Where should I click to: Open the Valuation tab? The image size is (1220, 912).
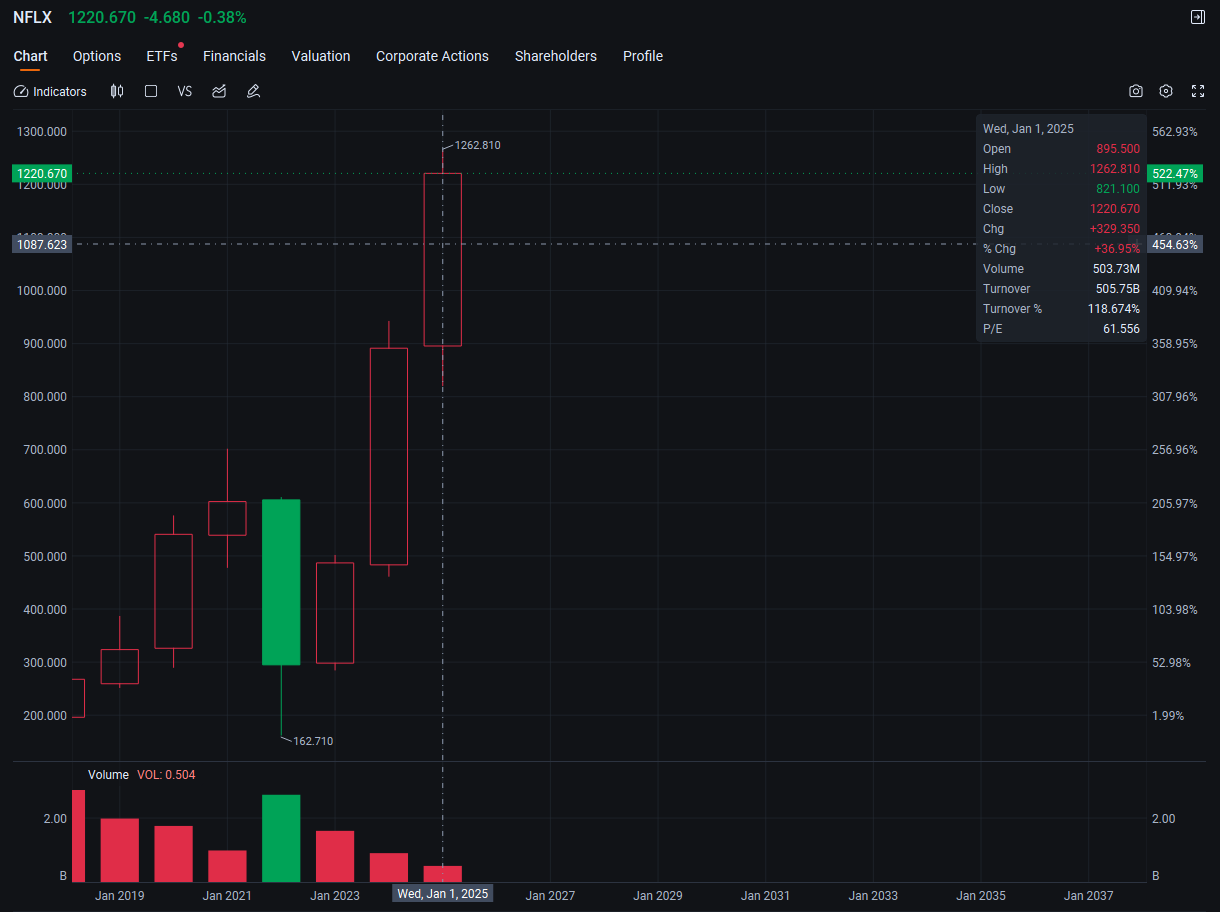321,56
